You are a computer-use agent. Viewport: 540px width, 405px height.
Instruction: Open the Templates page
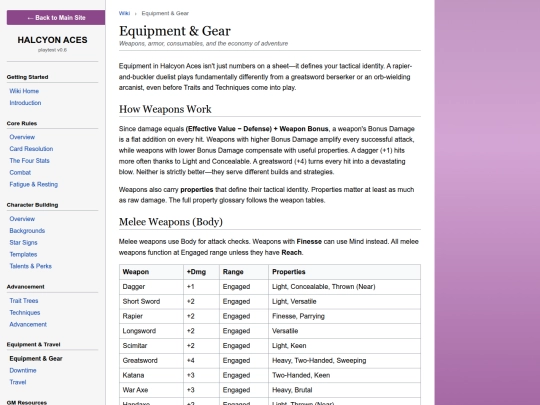[x=23, y=254]
